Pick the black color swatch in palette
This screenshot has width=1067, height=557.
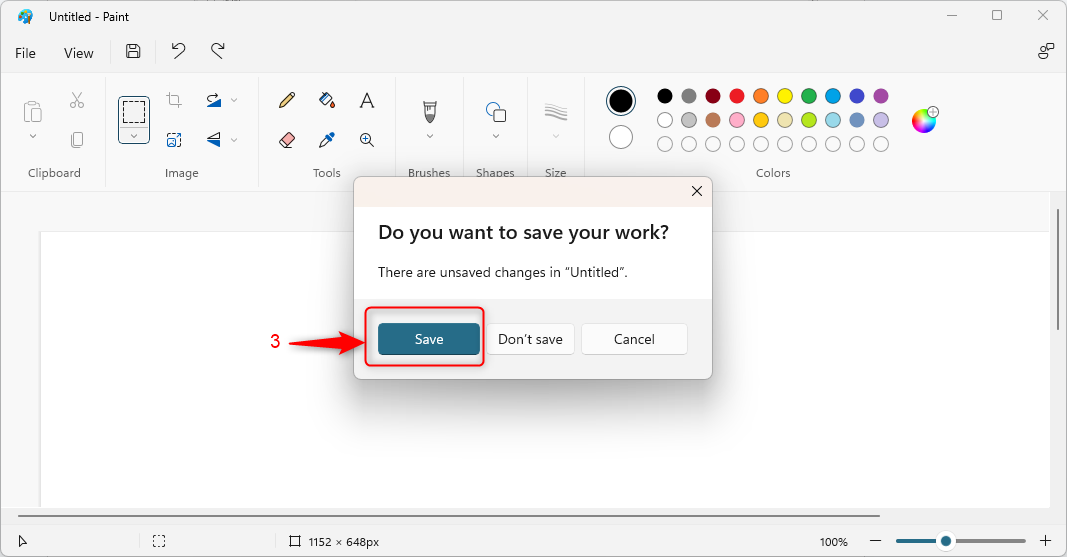tap(665, 96)
